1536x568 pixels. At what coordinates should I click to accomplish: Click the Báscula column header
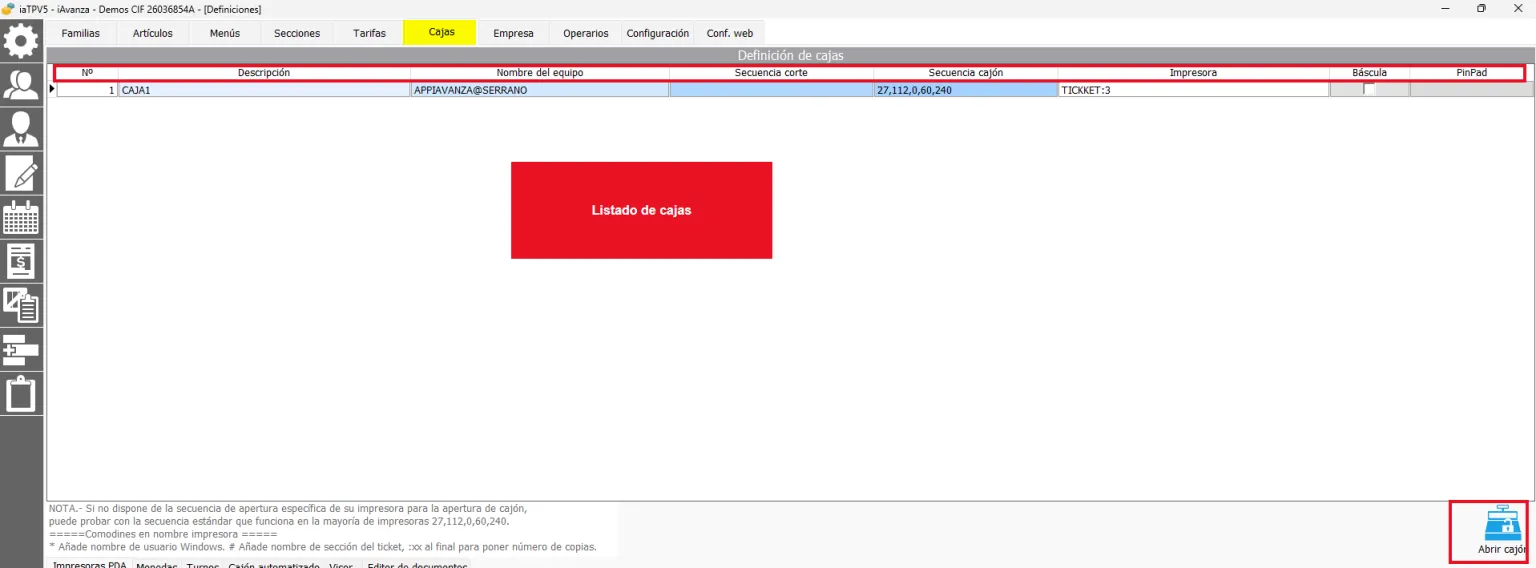1369,73
